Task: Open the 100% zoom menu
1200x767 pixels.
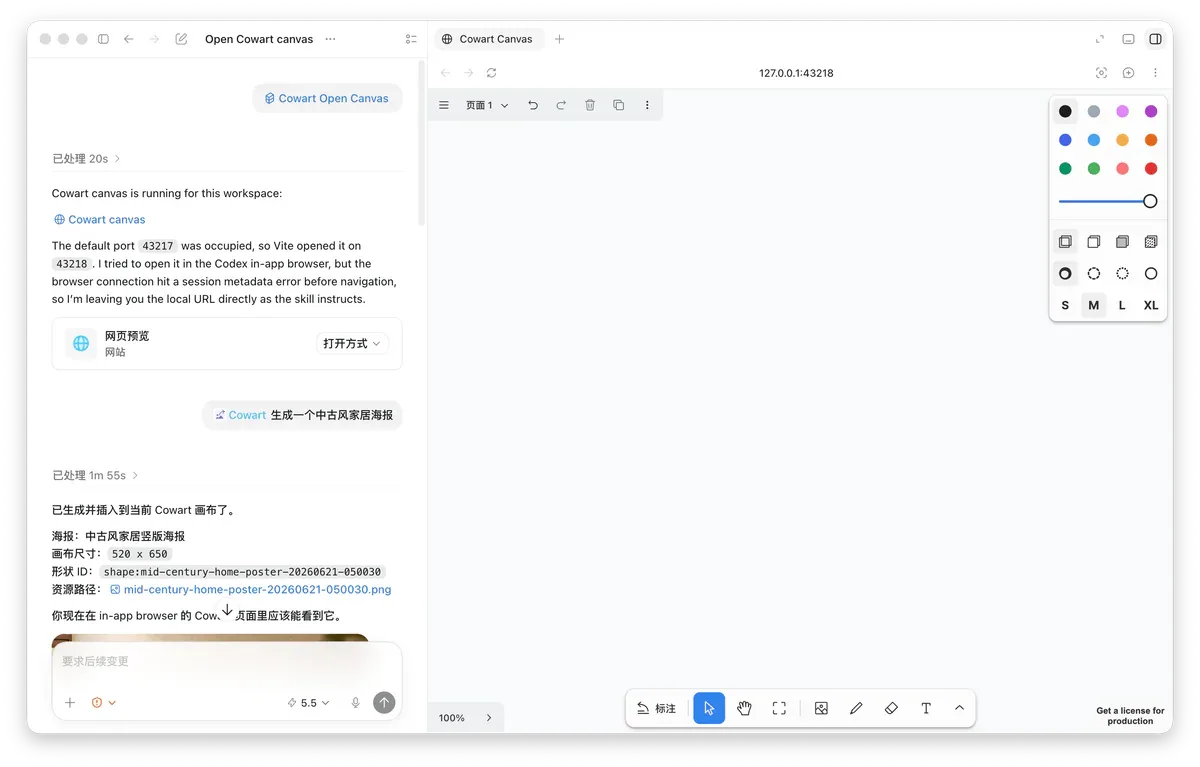Action: pos(452,718)
